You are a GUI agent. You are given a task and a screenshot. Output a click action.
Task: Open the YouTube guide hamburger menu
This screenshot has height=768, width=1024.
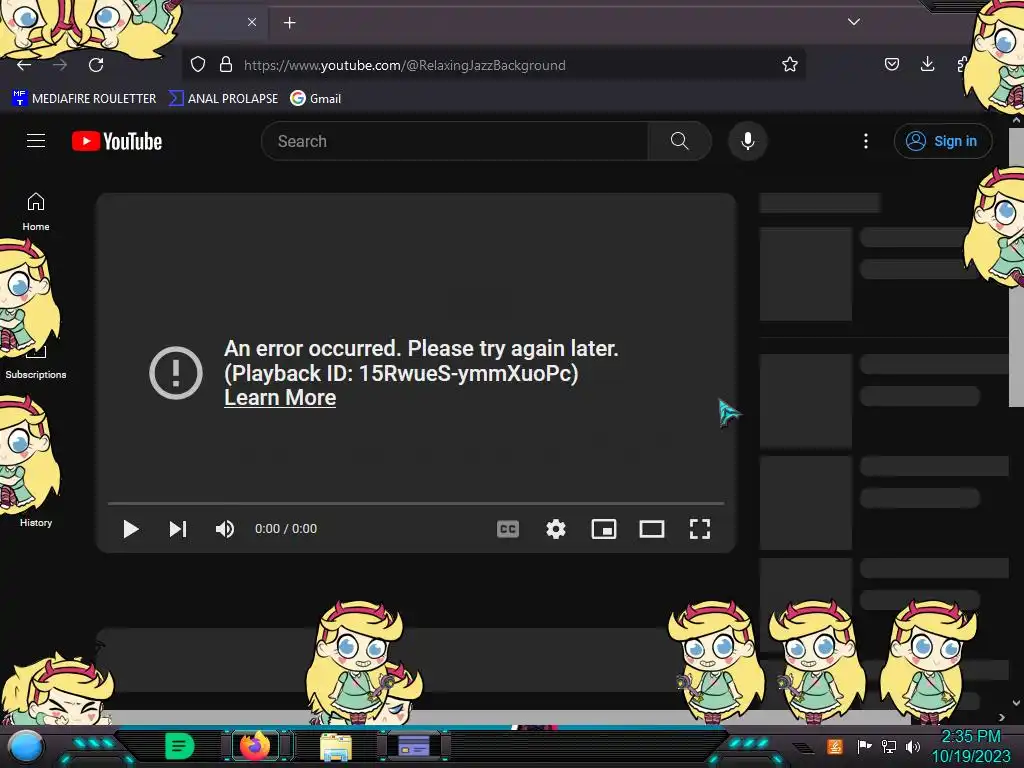36,140
